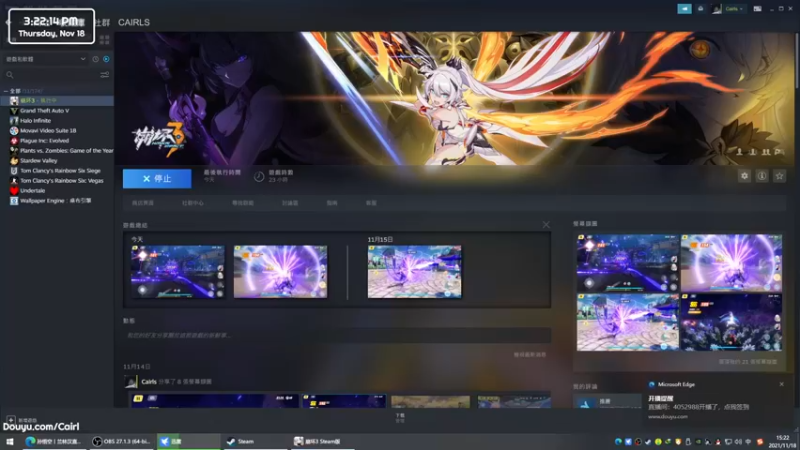Click the view all screenshots link
800x450 pixels.
click(x=747, y=362)
